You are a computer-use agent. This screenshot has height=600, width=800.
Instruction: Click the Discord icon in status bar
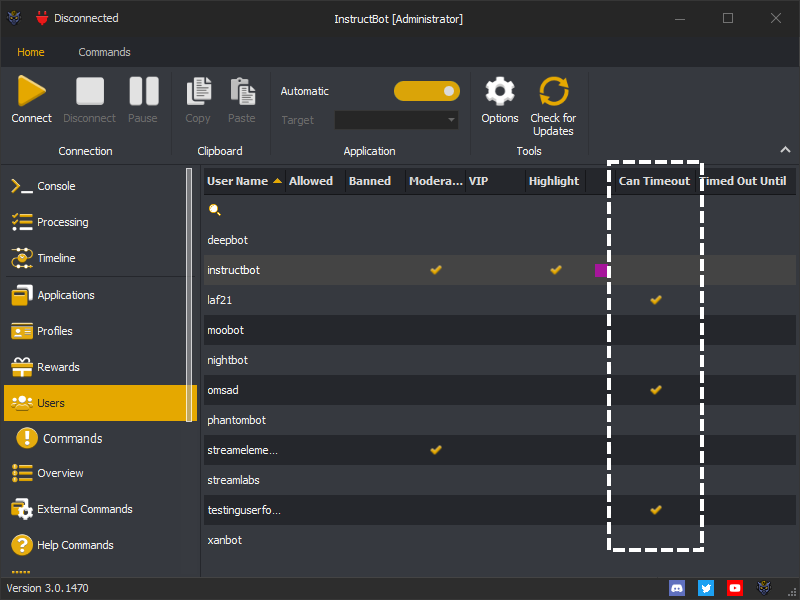[x=677, y=588]
